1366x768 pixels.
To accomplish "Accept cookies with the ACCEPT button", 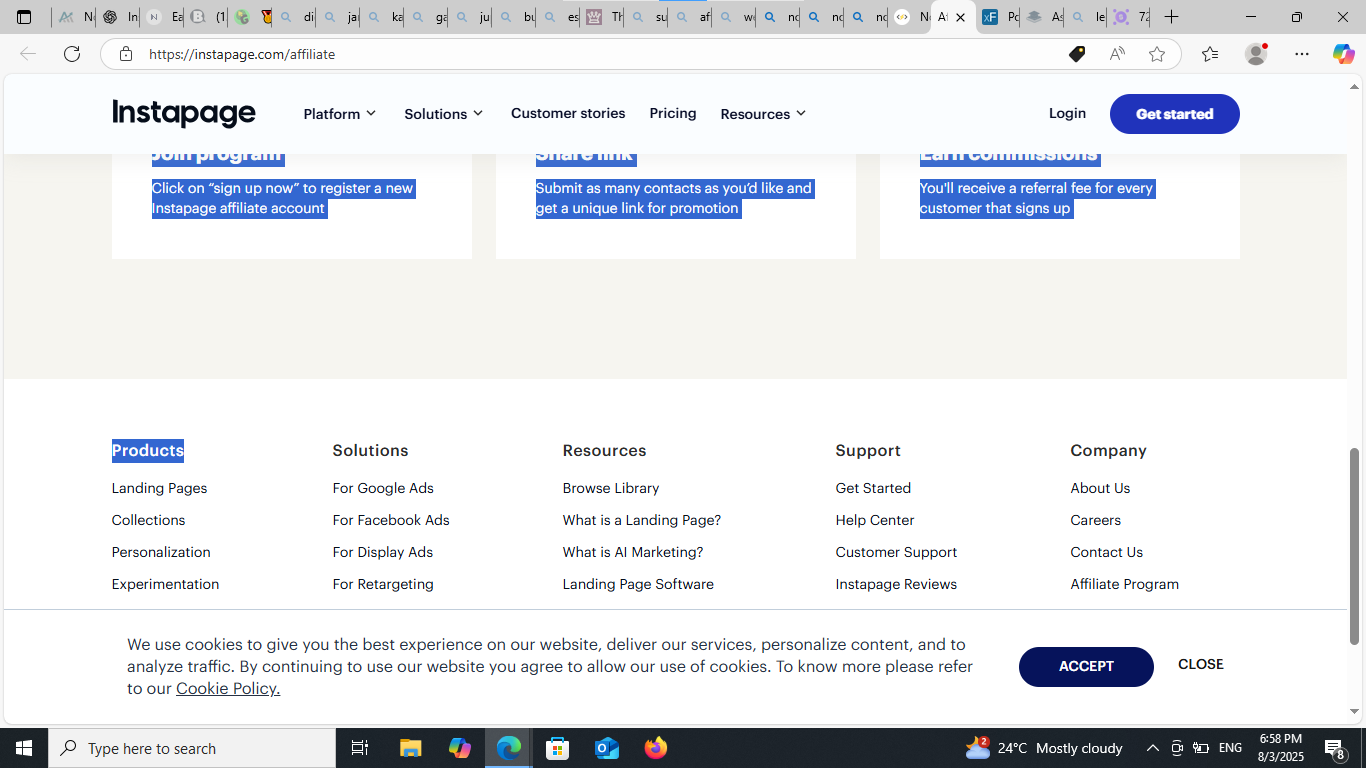I will coord(1086,667).
